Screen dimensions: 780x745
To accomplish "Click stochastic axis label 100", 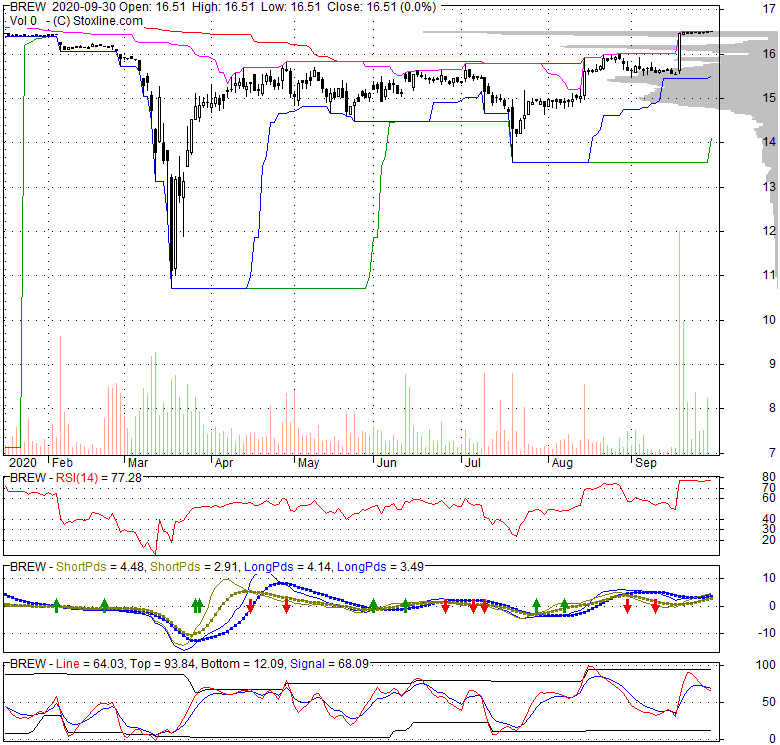I will click(x=766, y=665).
